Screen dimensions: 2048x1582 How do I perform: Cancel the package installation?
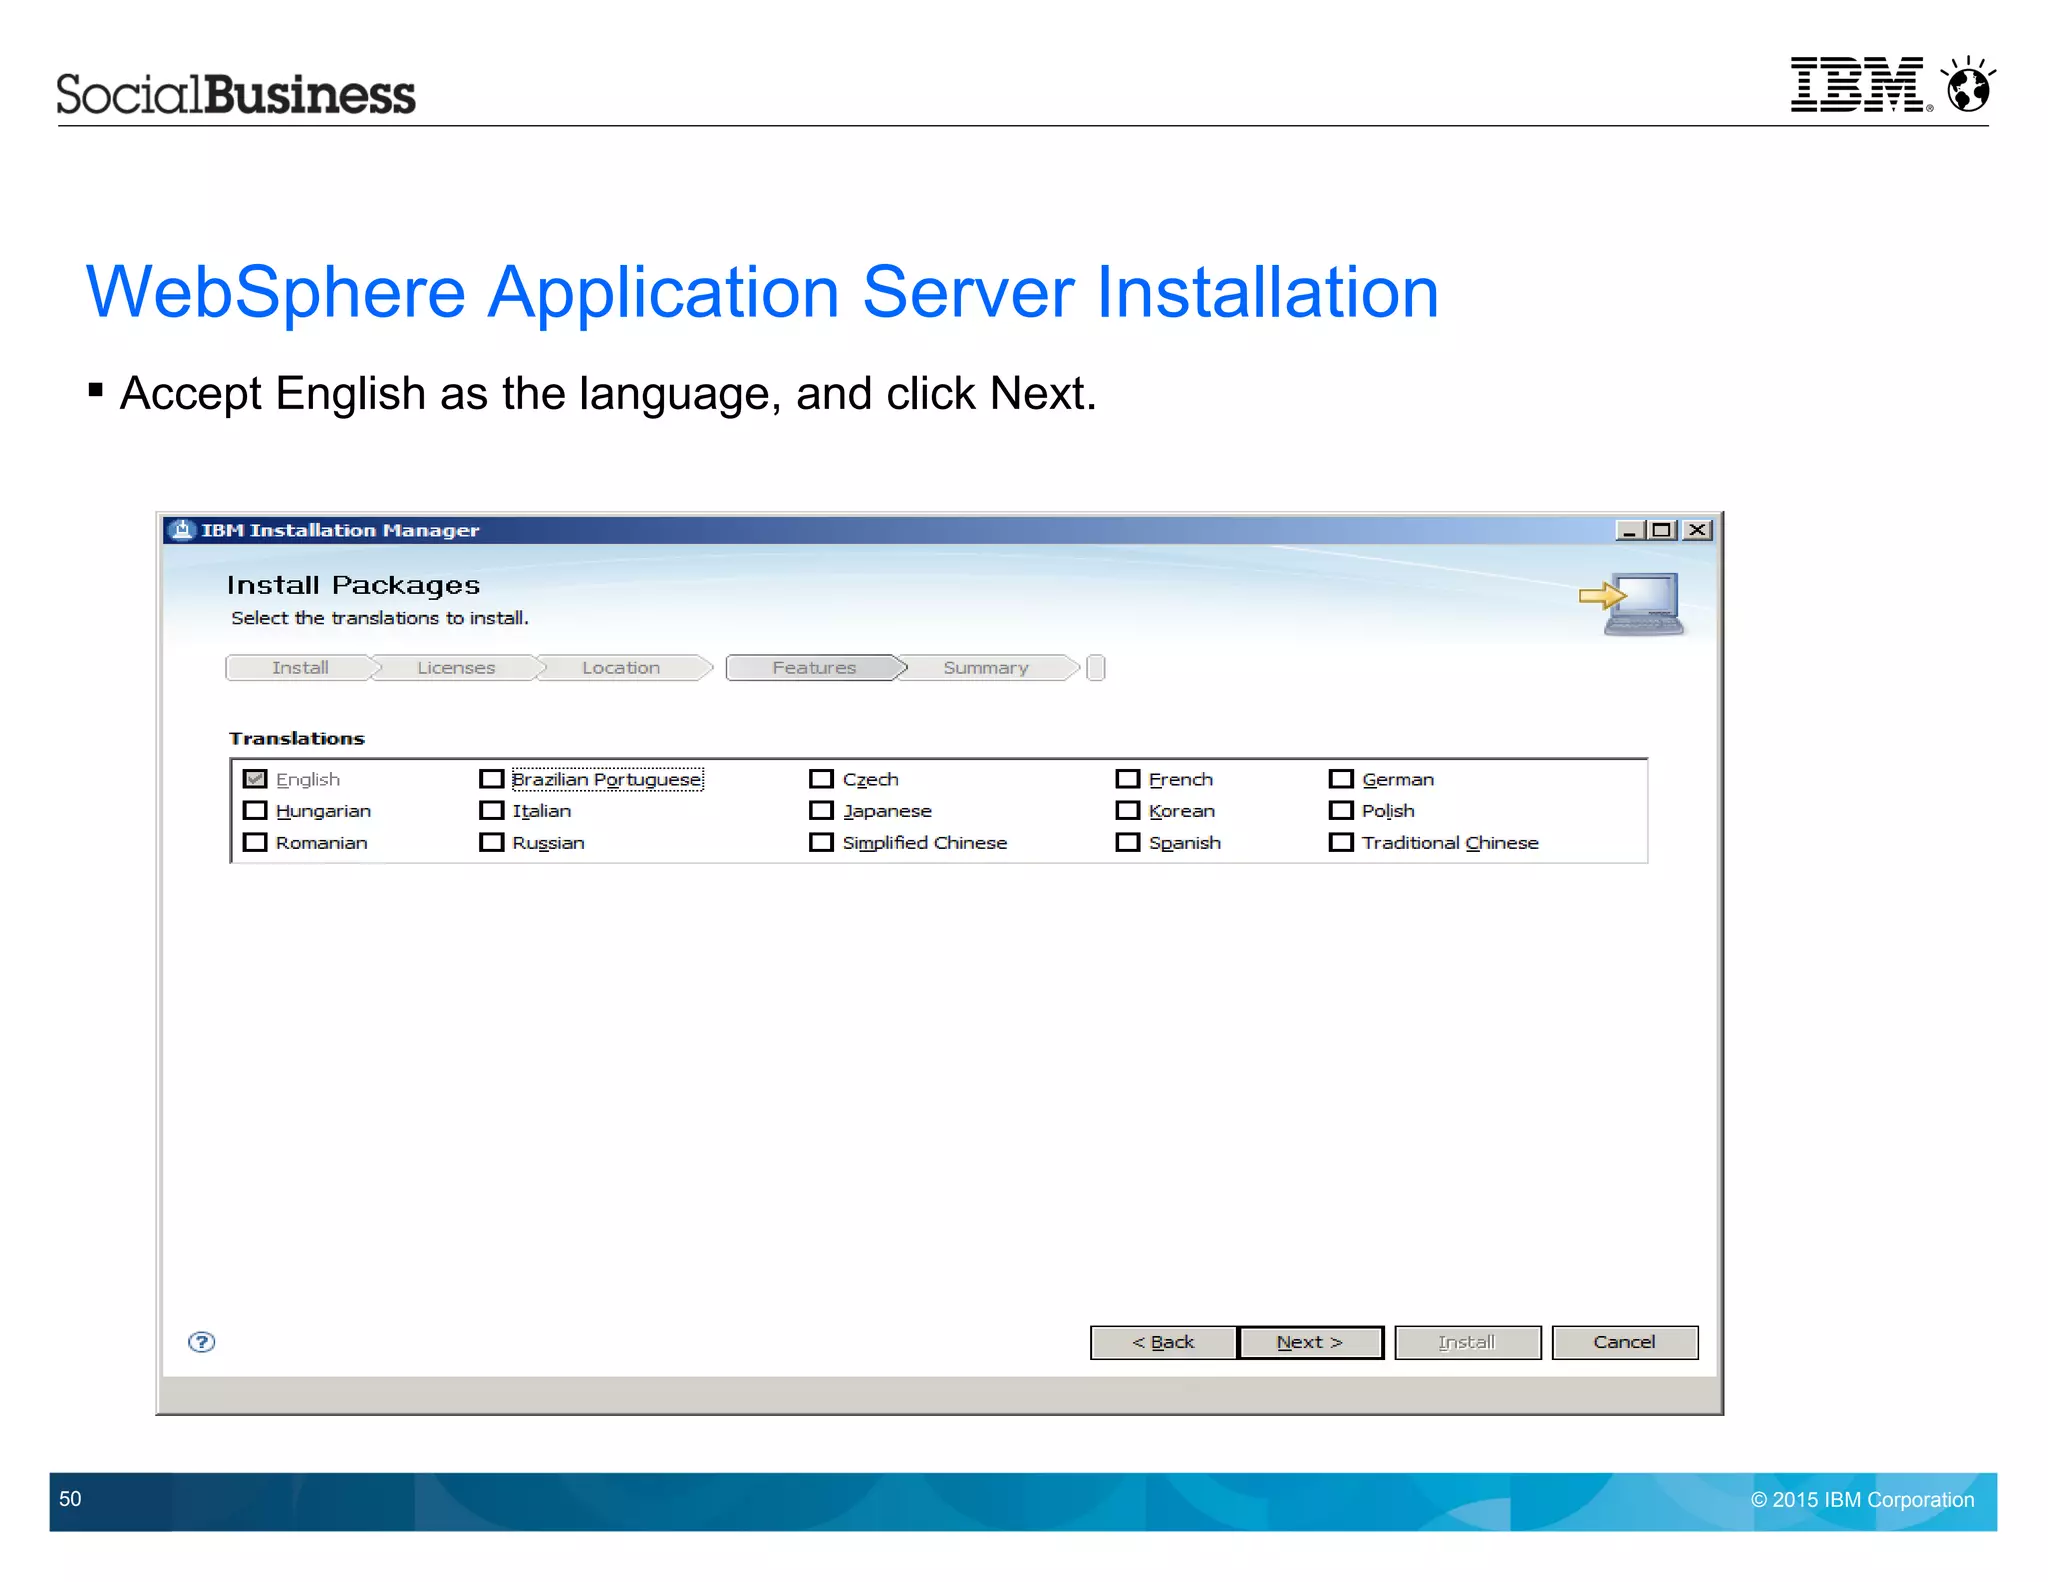click(x=1625, y=1343)
